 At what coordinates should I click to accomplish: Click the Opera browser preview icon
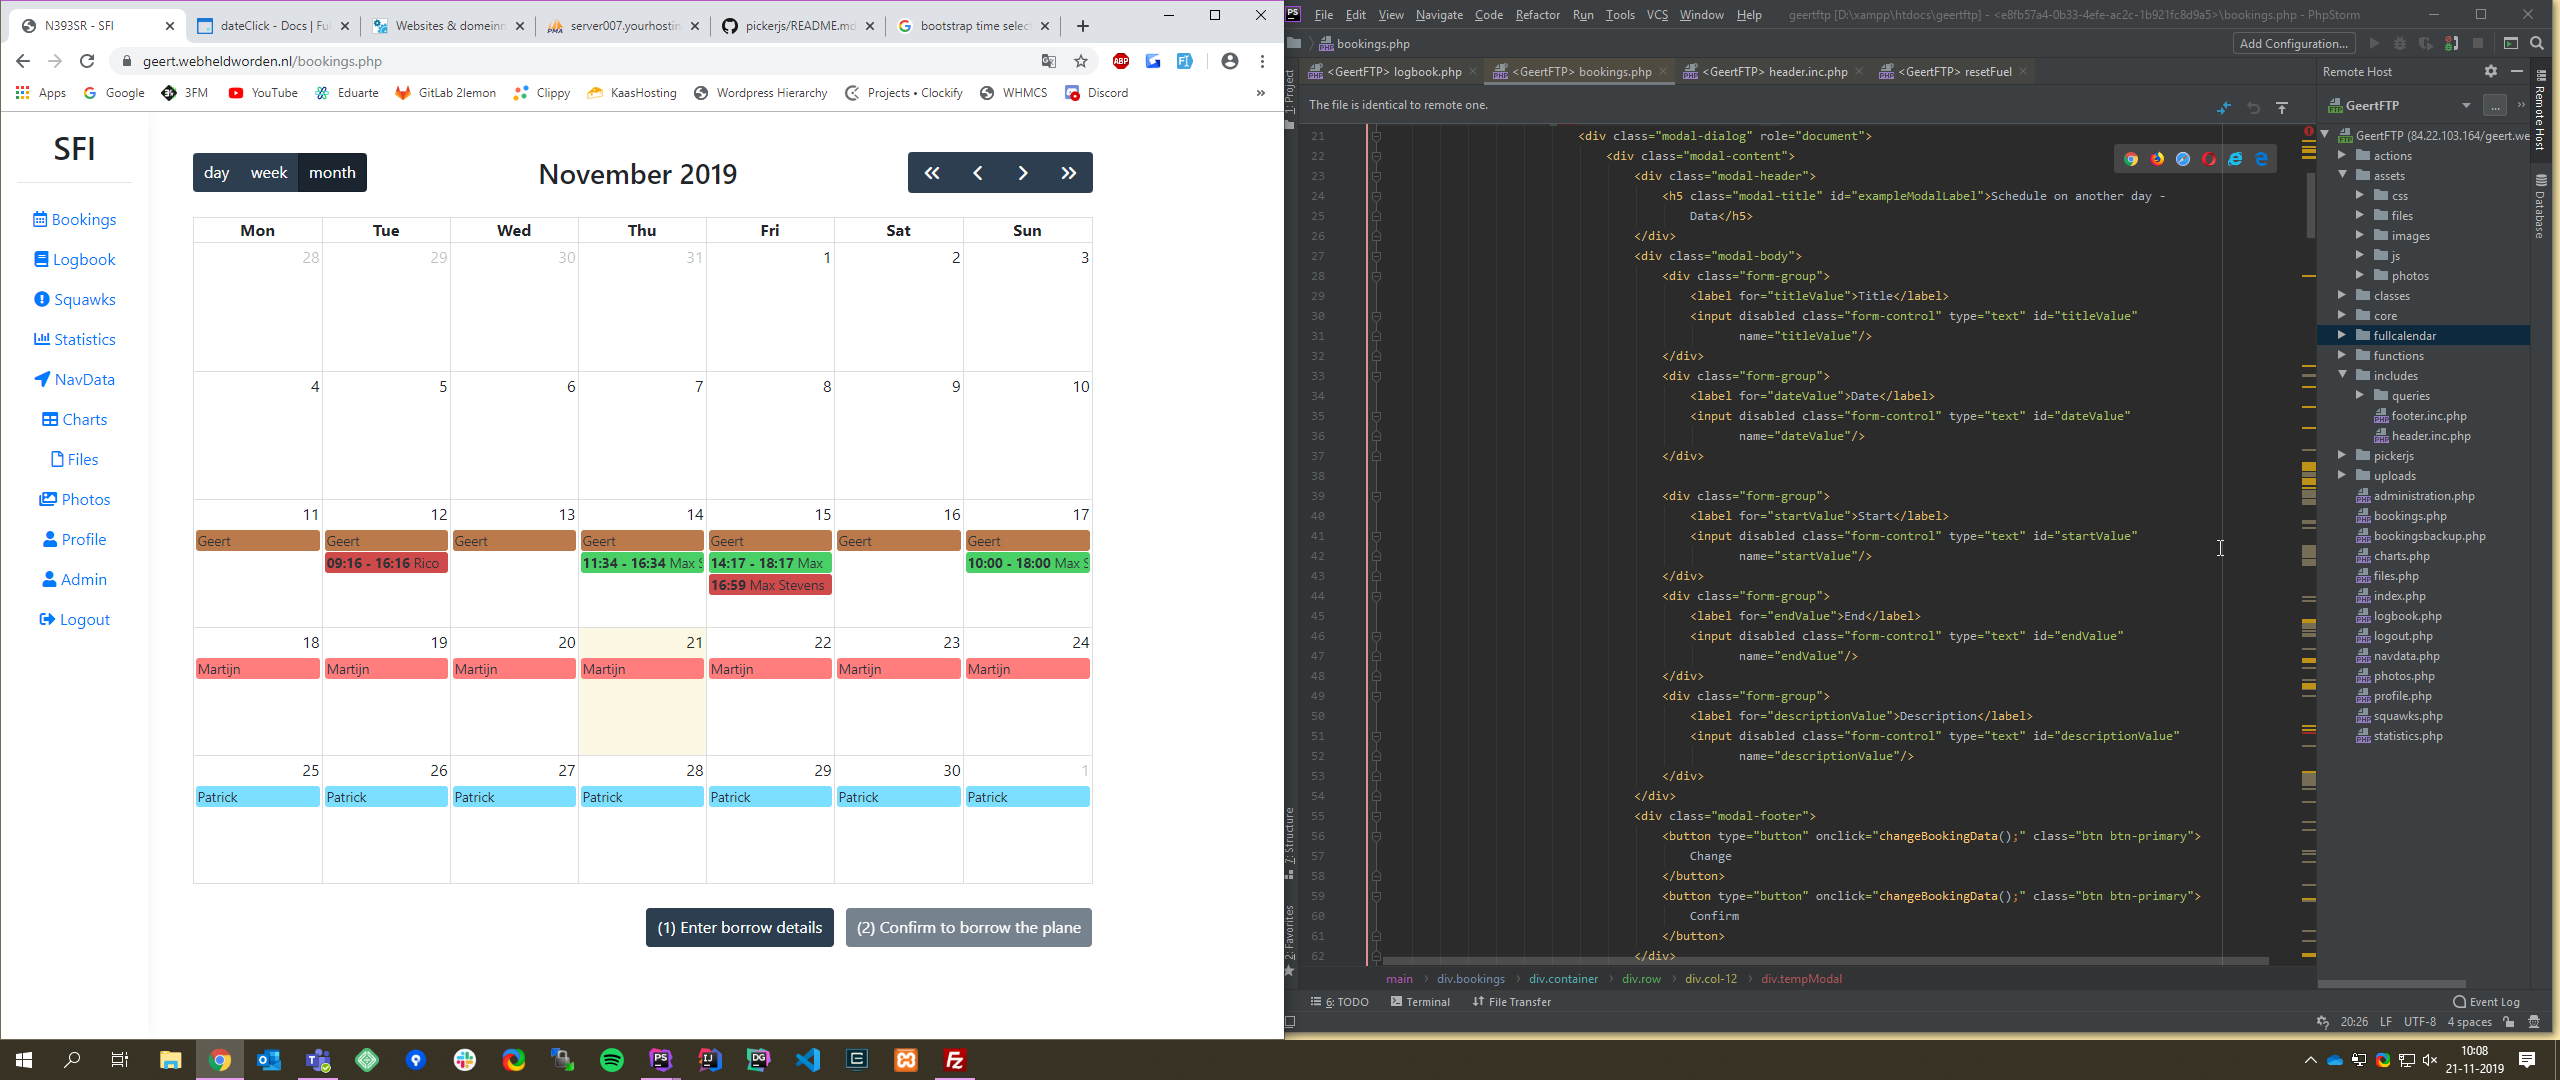2209,159
